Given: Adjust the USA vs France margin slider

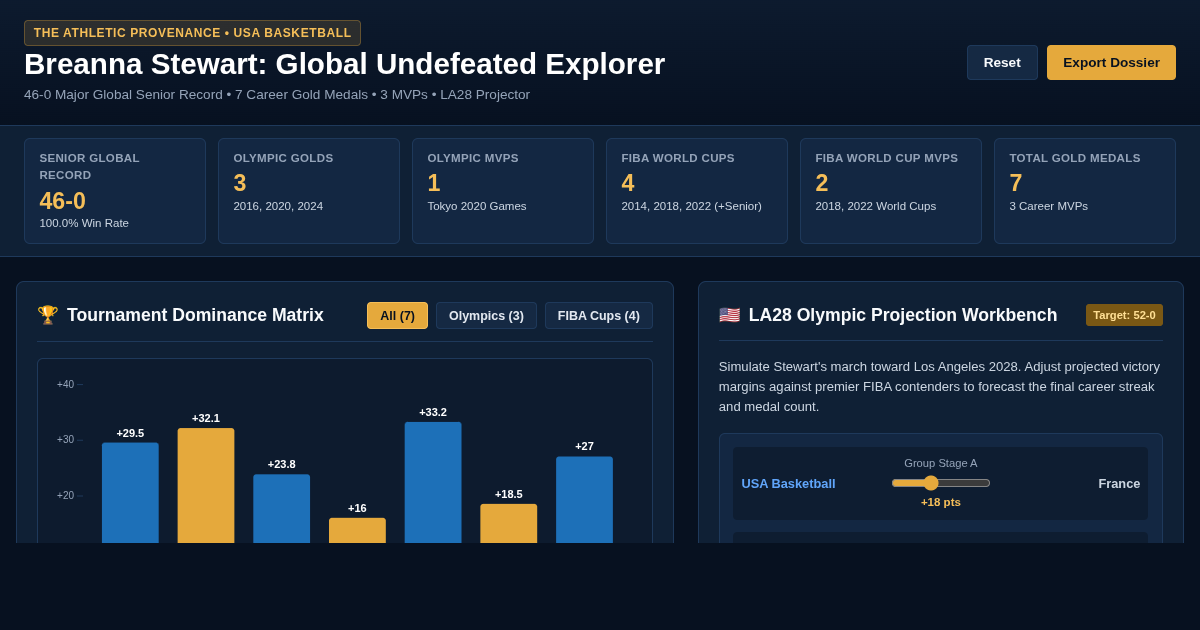Looking at the screenshot, I should 941,483.
